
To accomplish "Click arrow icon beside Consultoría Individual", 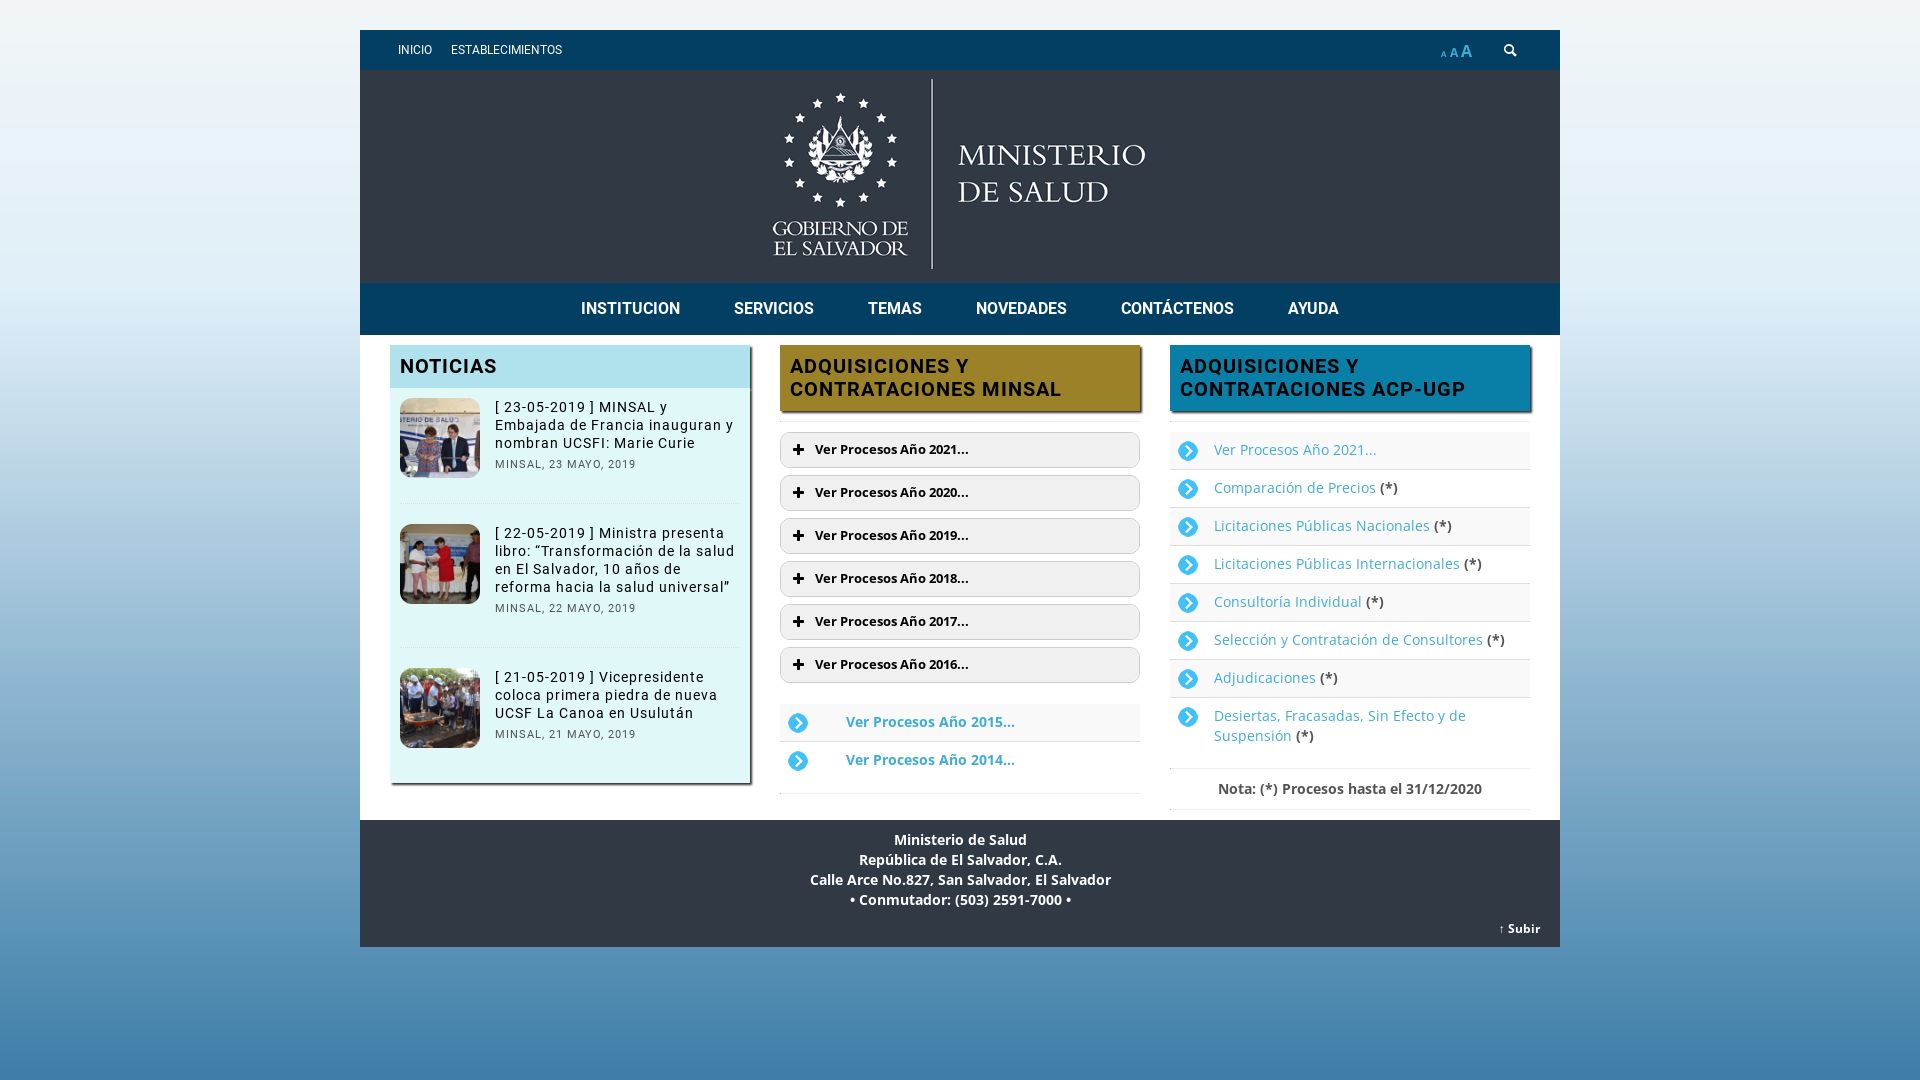I will [1188, 603].
